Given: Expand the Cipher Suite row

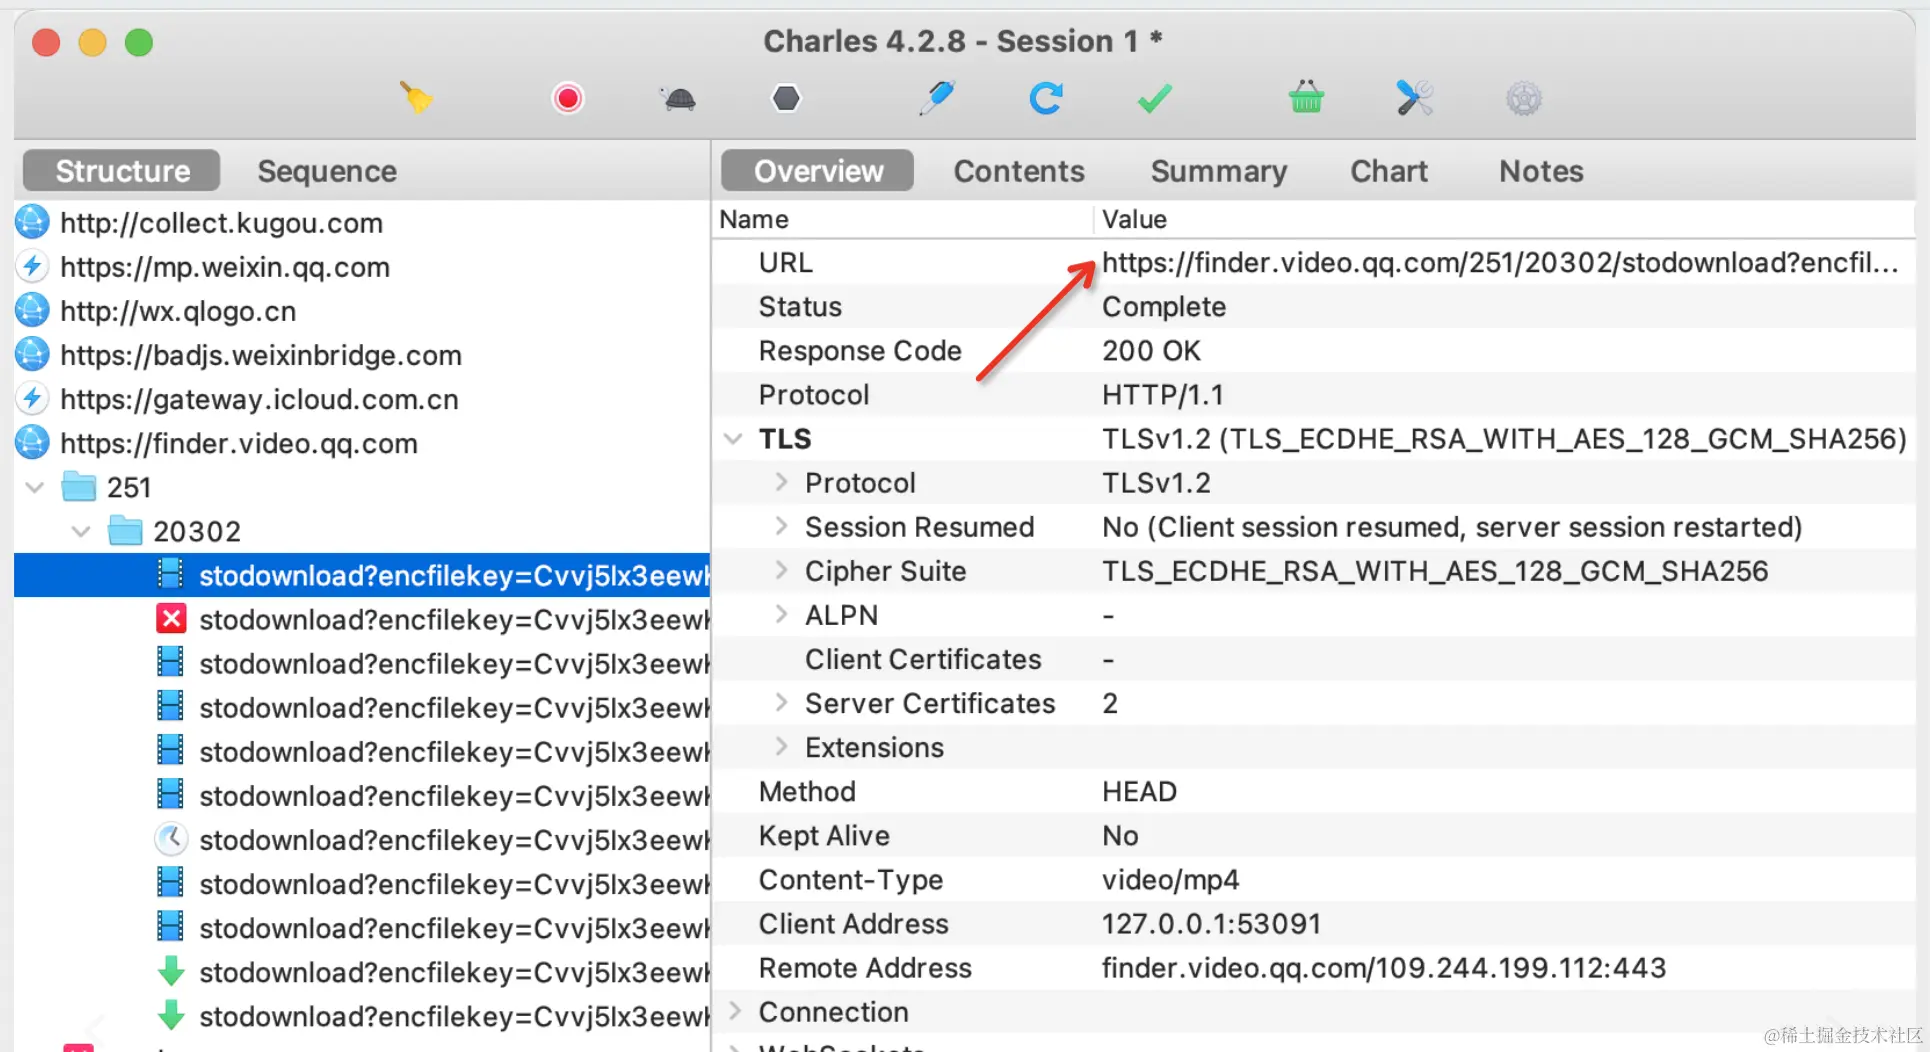Looking at the screenshot, I should 781,570.
